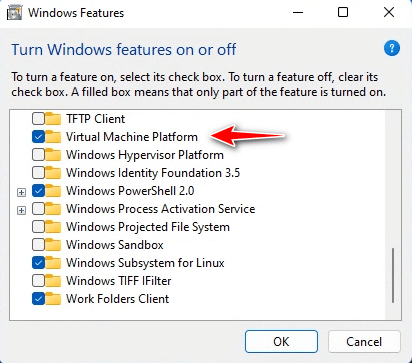Select the Windows TIFF IFilter label

119,281
